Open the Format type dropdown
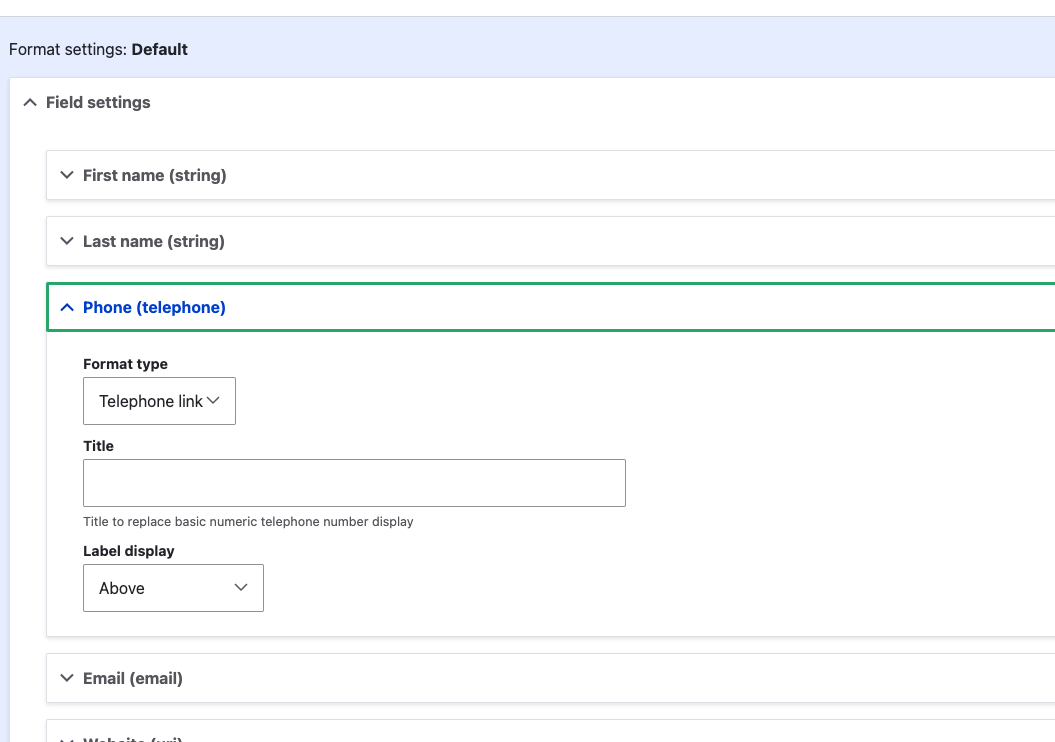Viewport: 1055px width, 742px height. (159, 401)
